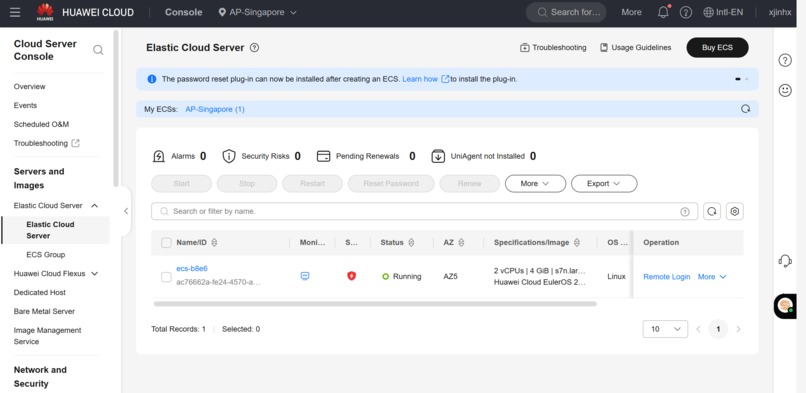Open the xjinhx account menu
Image resolution: width=806 pixels, height=393 pixels.
780,12
